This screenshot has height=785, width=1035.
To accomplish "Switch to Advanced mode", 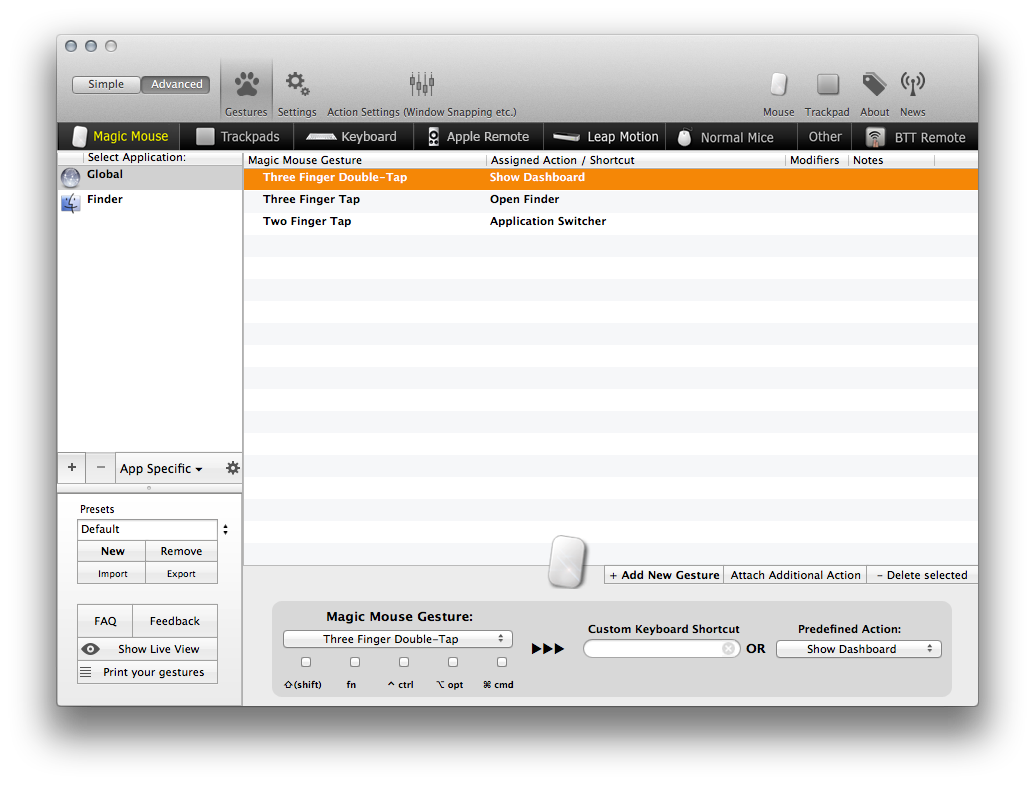I will tap(176, 85).
